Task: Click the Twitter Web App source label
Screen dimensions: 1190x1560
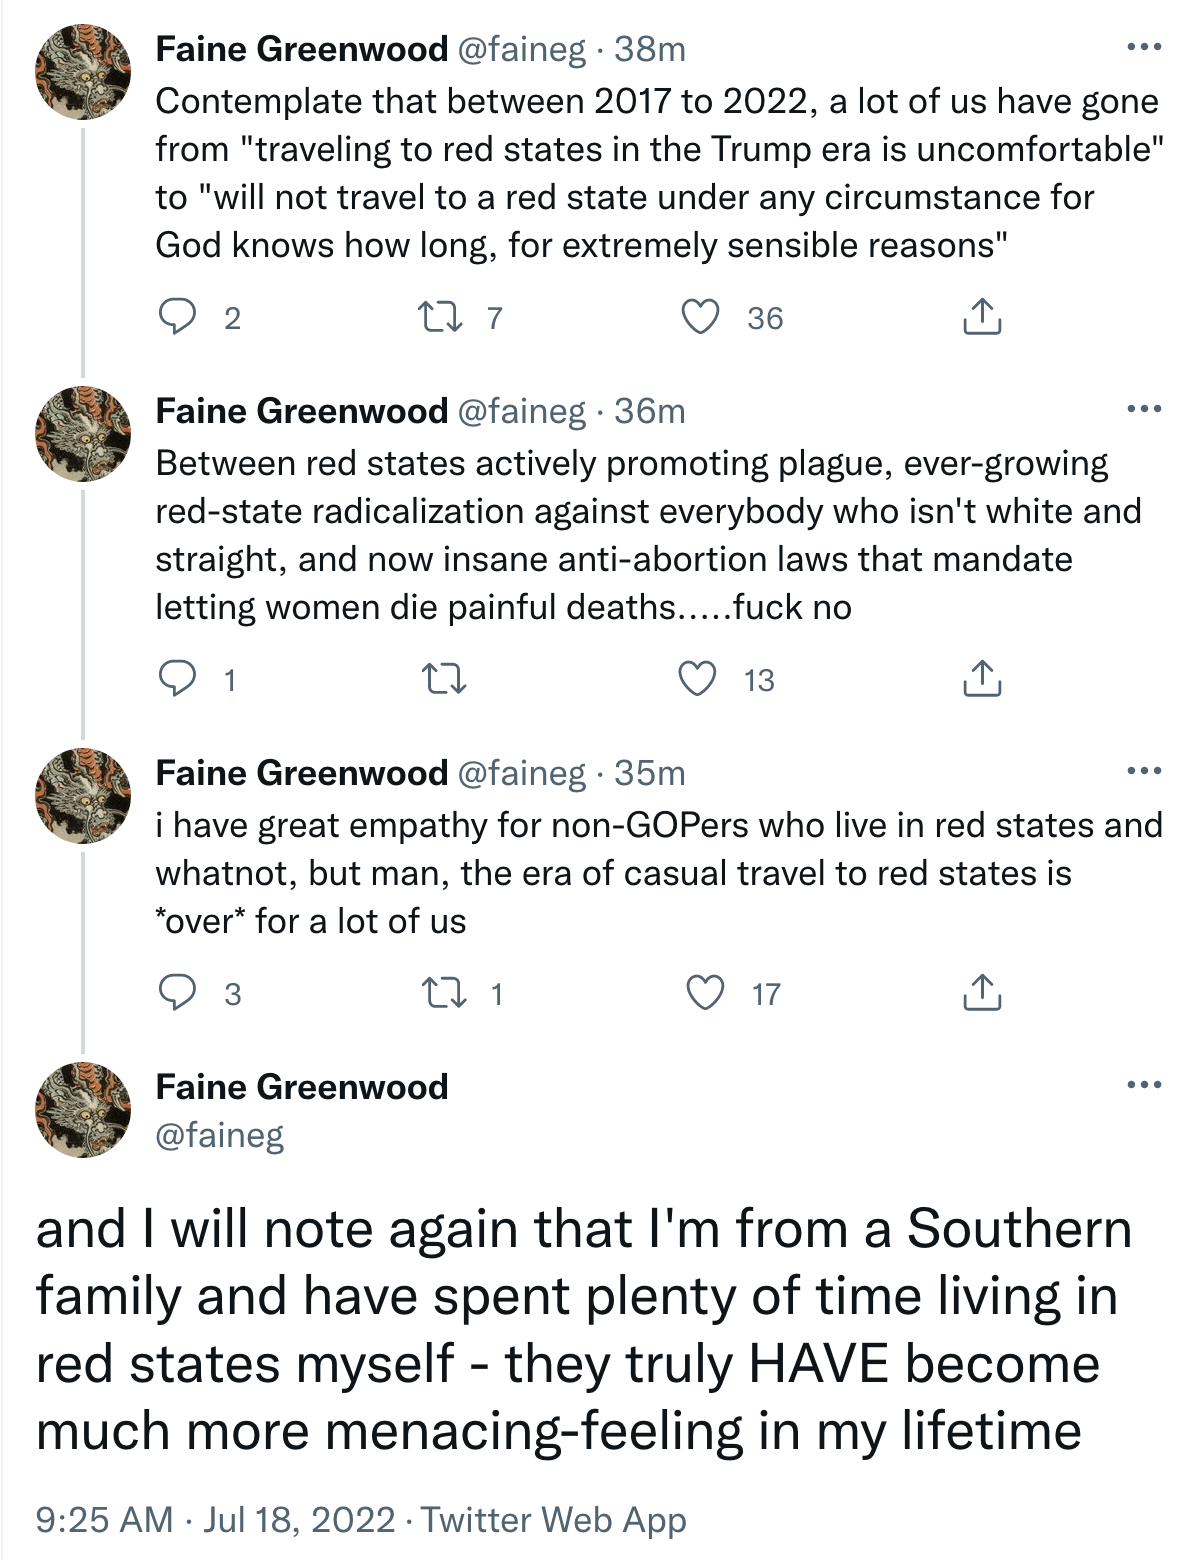Action: (x=553, y=1520)
